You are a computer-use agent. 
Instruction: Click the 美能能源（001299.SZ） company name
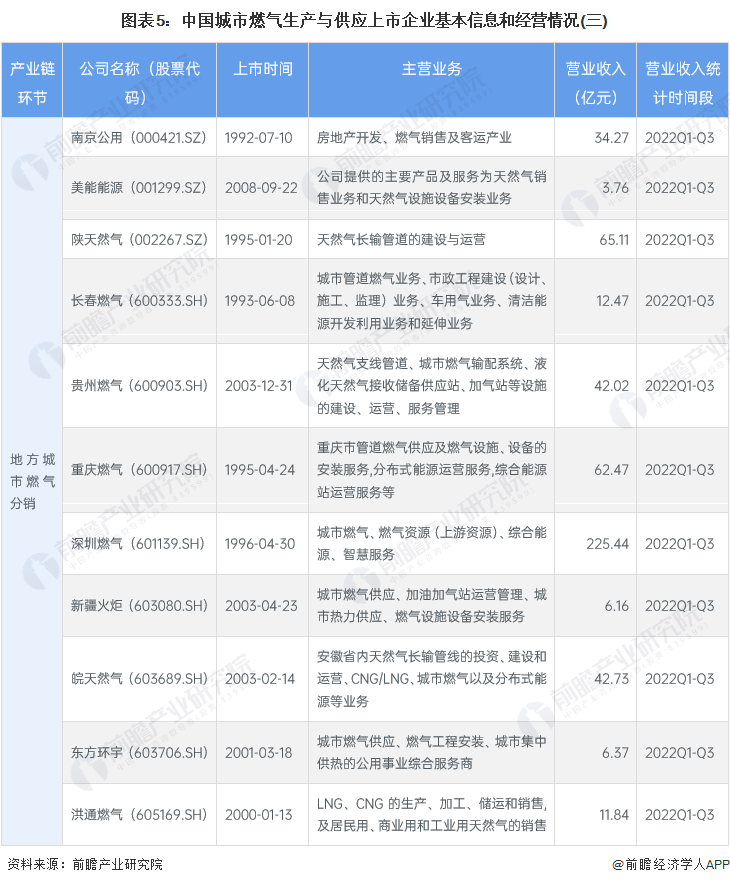coord(139,188)
